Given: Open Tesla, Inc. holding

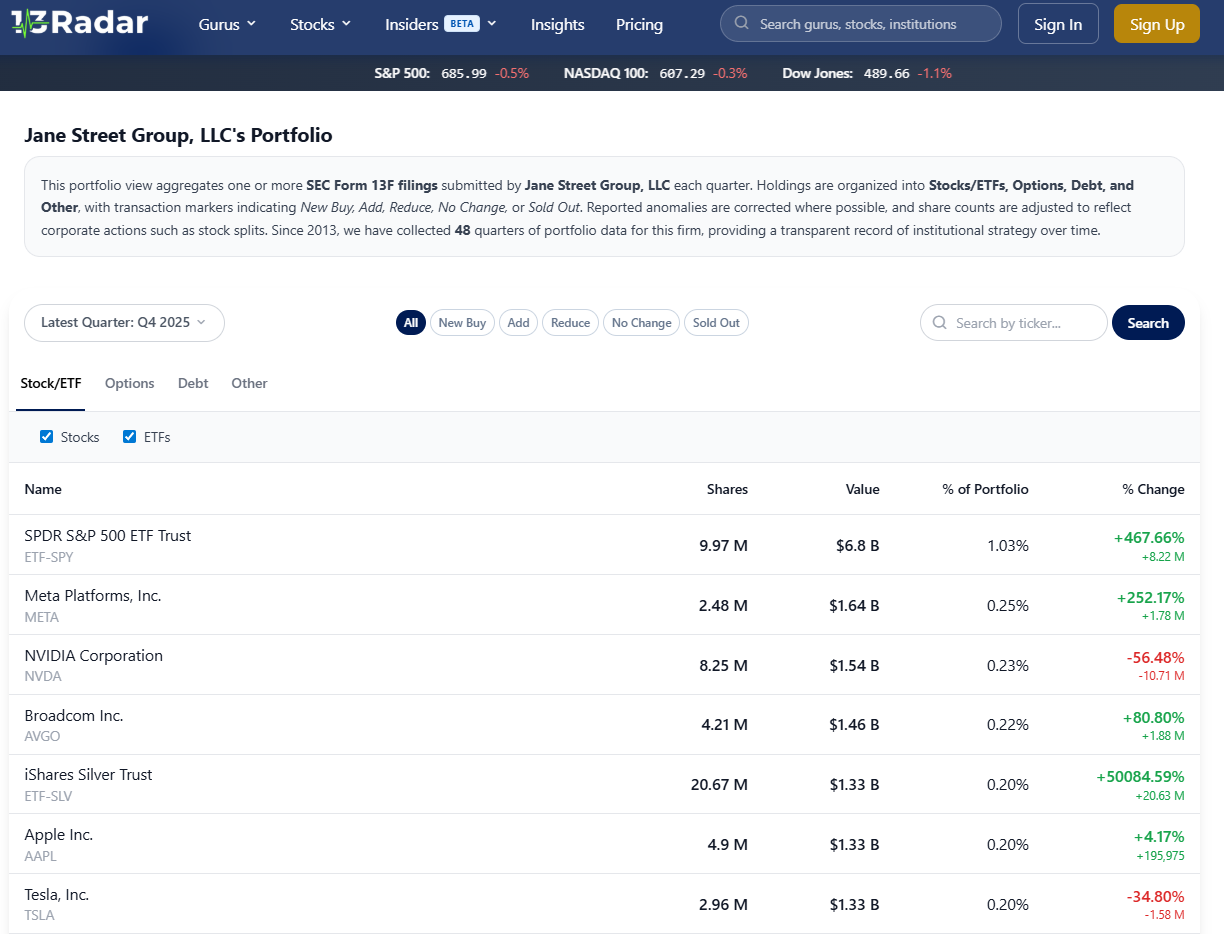Looking at the screenshot, I should coord(57,895).
